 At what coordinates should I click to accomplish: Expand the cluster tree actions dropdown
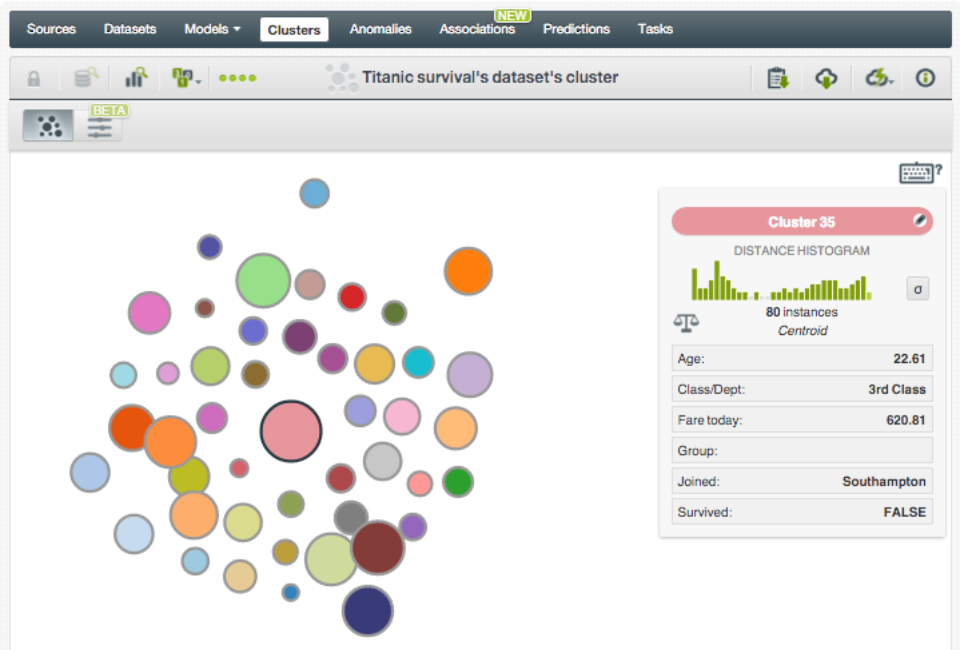pyautogui.click(x=186, y=78)
